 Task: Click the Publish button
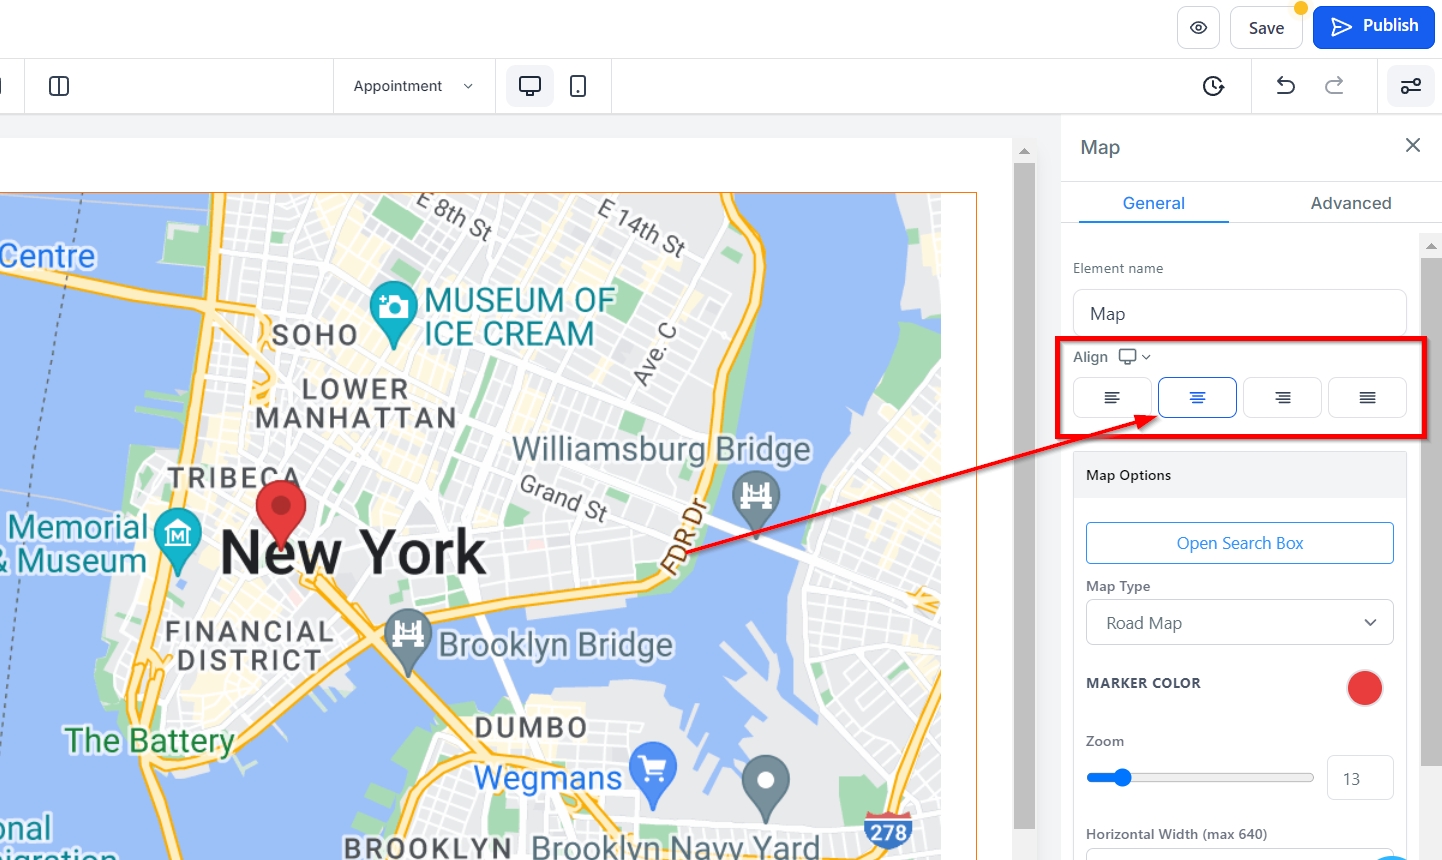point(1373,27)
